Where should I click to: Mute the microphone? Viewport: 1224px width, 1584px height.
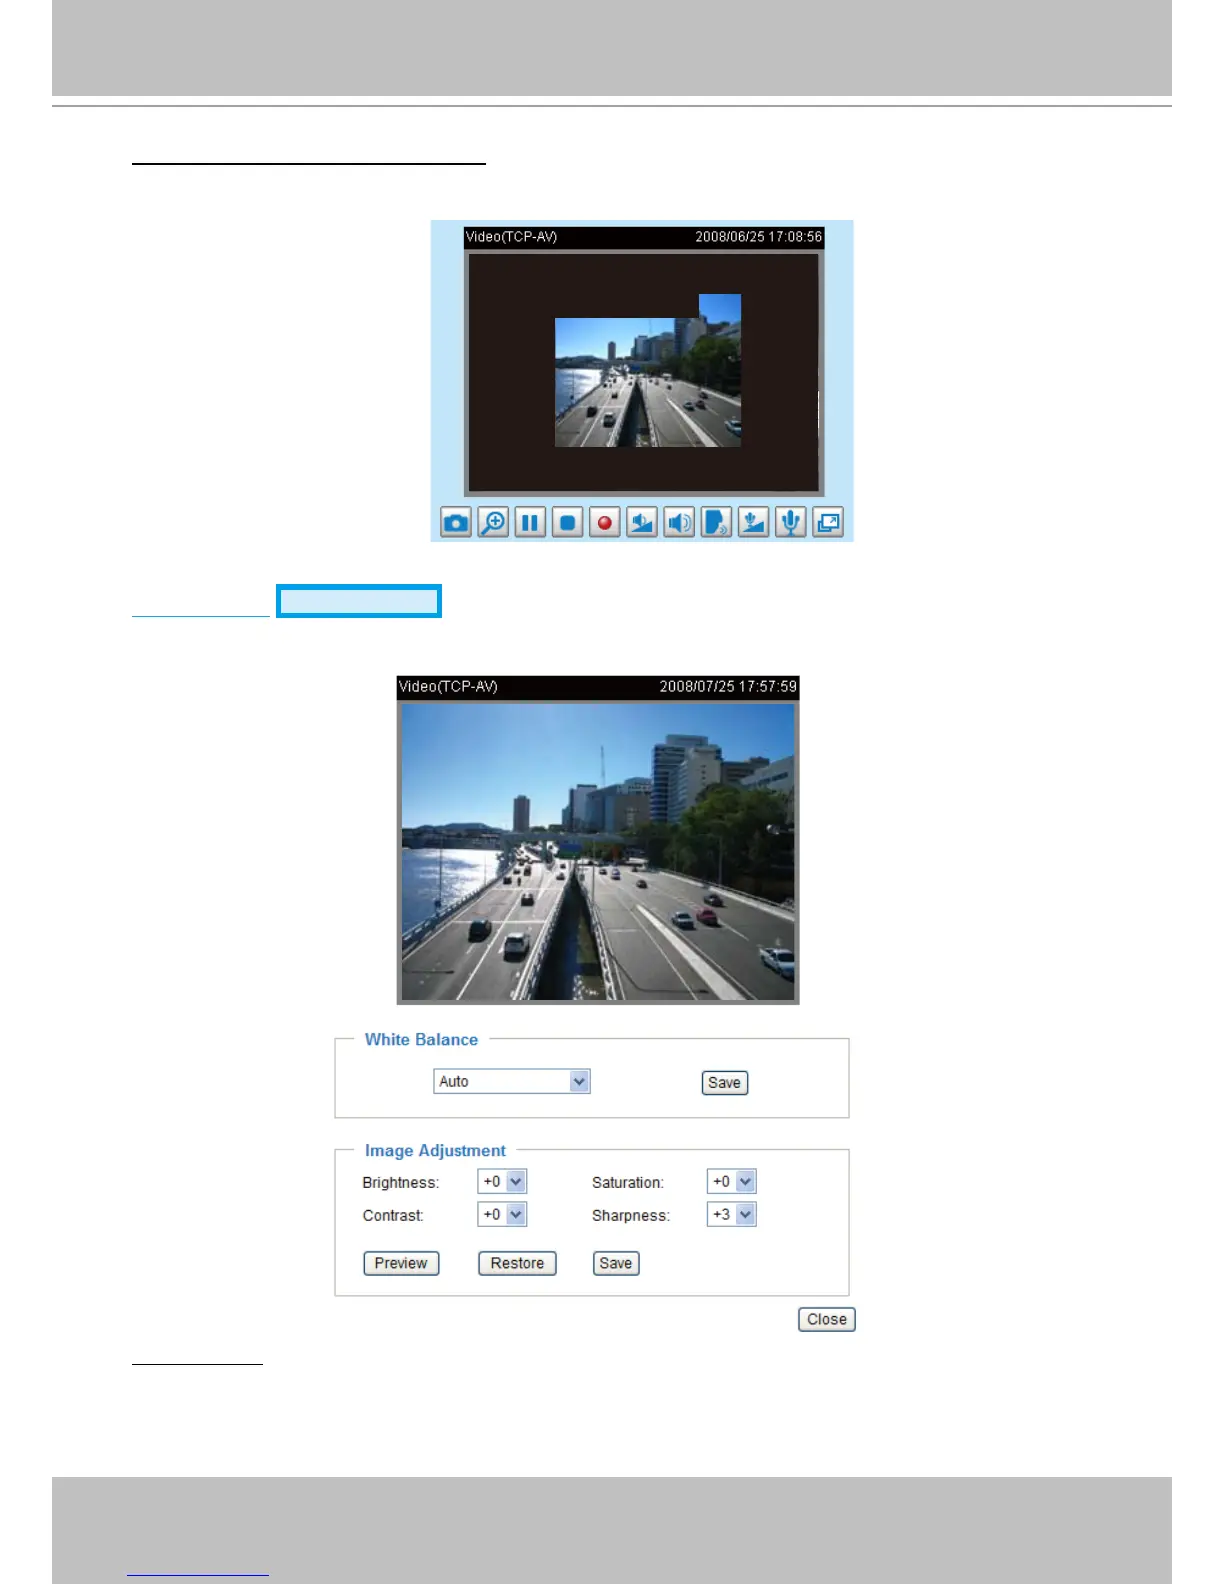pyautogui.click(x=790, y=522)
